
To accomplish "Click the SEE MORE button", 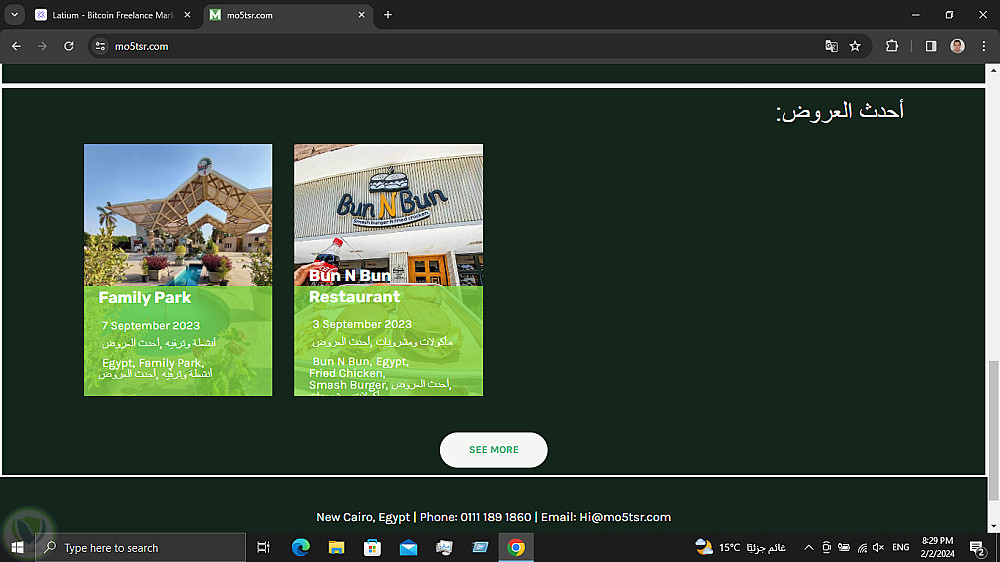I will point(494,450).
